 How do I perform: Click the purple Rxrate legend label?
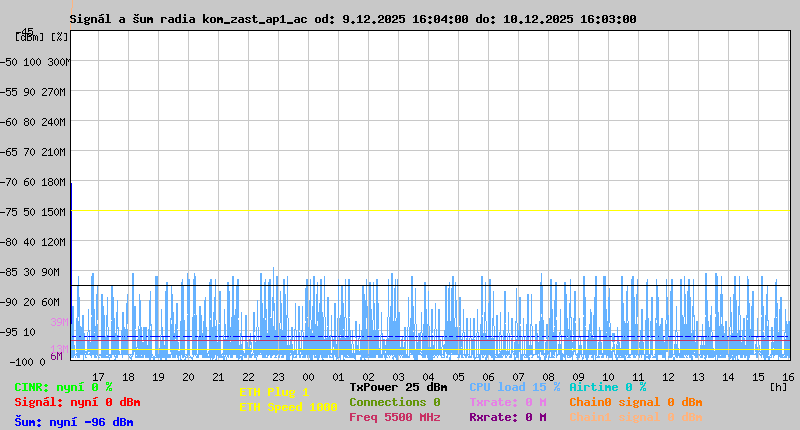click(508, 417)
